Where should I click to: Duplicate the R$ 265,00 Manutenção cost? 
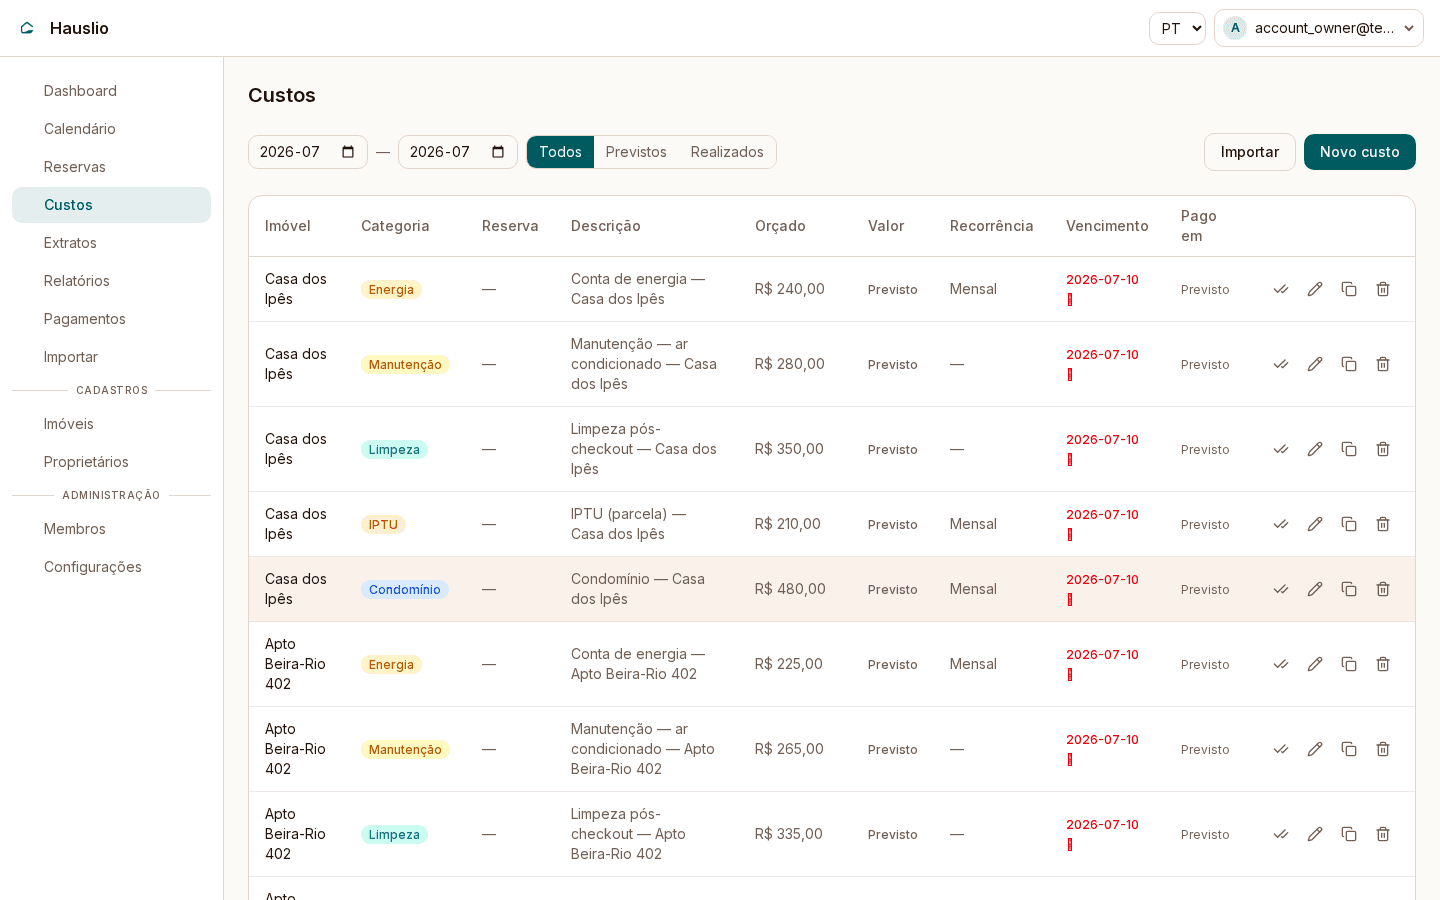coord(1349,749)
